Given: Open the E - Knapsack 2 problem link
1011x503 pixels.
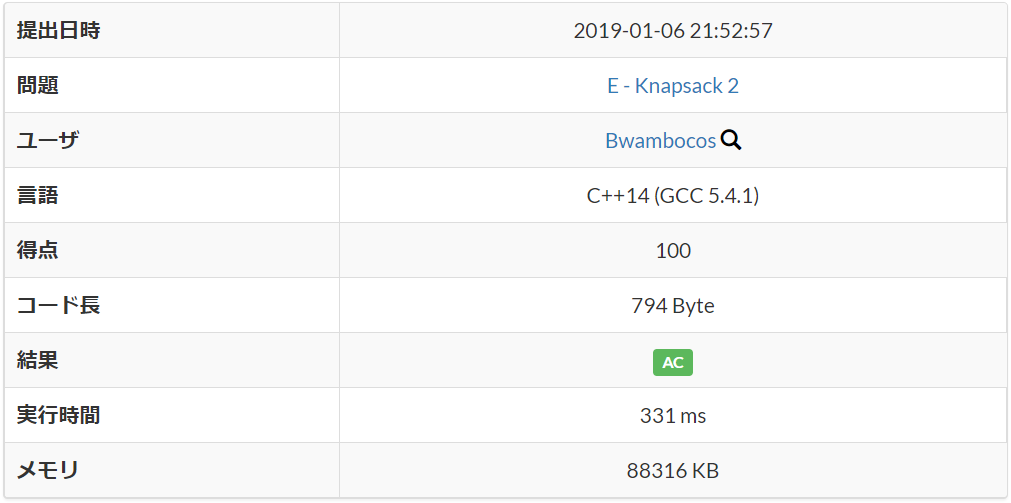Looking at the screenshot, I should pyautogui.click(x=672, y=86).
